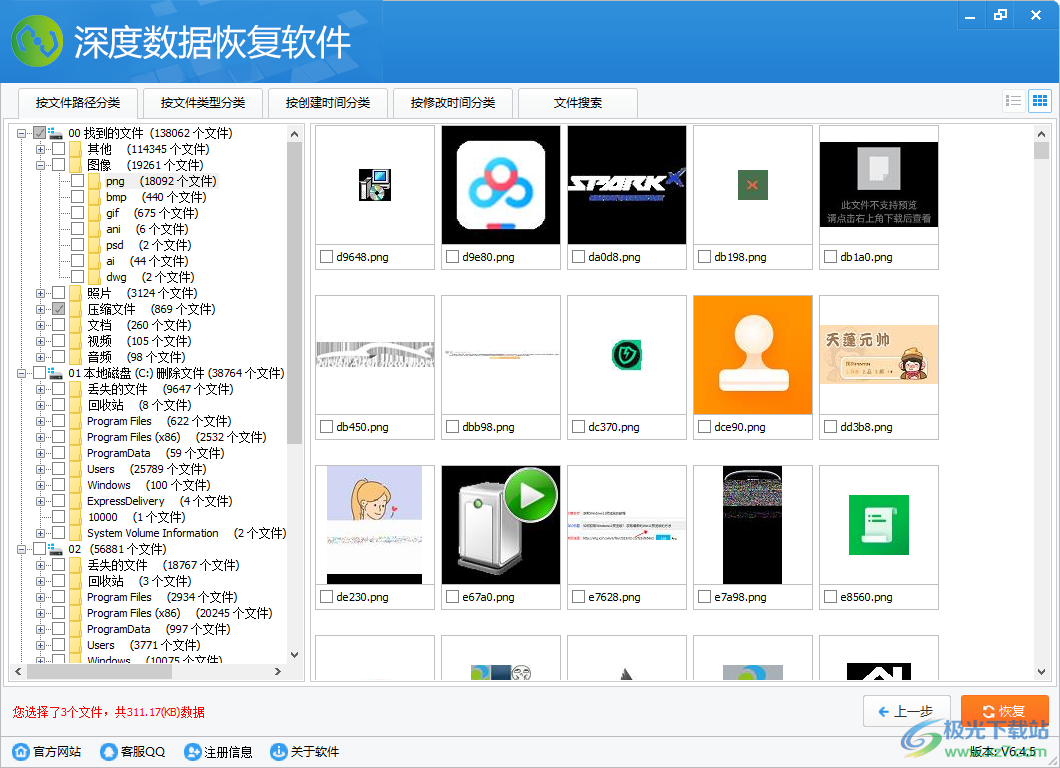Expand the 回收站 (8 个文件) node

41,406
